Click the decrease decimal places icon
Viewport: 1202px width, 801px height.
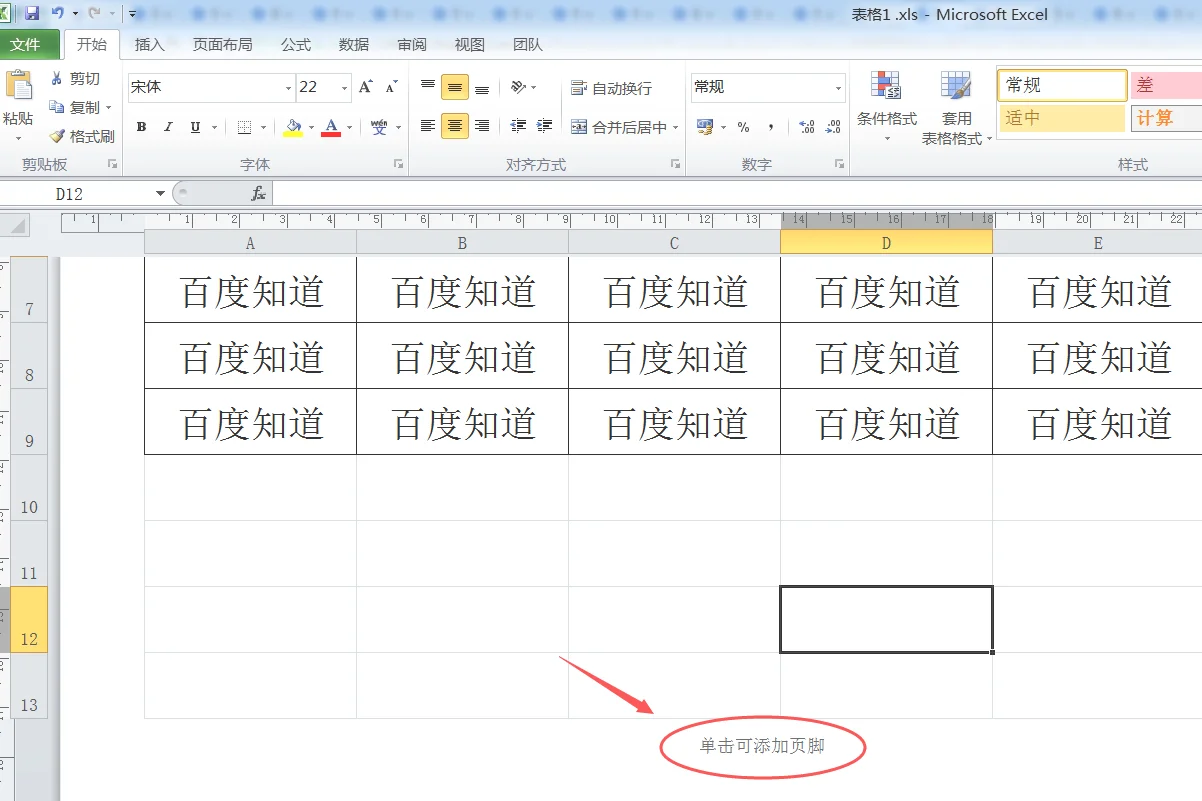(x=834, y=127)
